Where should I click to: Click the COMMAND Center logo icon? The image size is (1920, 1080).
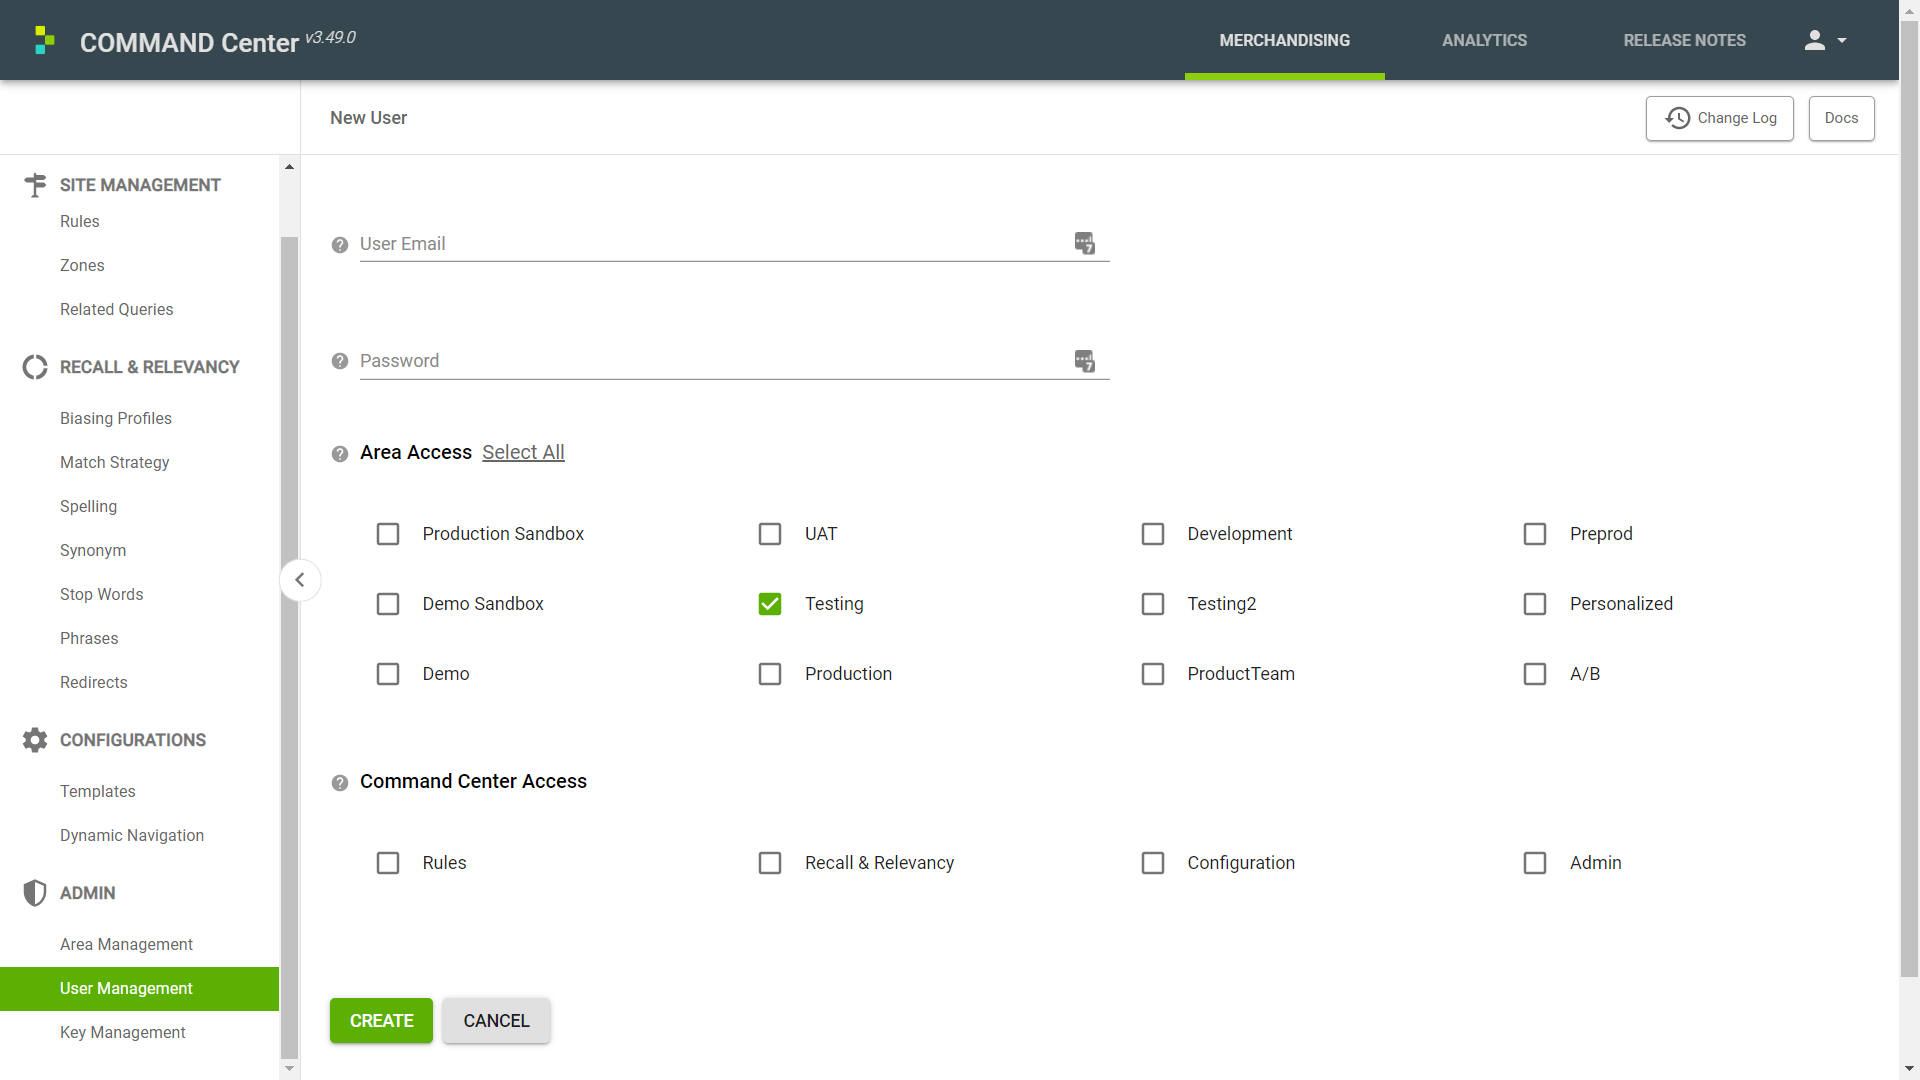pos(44,40)
